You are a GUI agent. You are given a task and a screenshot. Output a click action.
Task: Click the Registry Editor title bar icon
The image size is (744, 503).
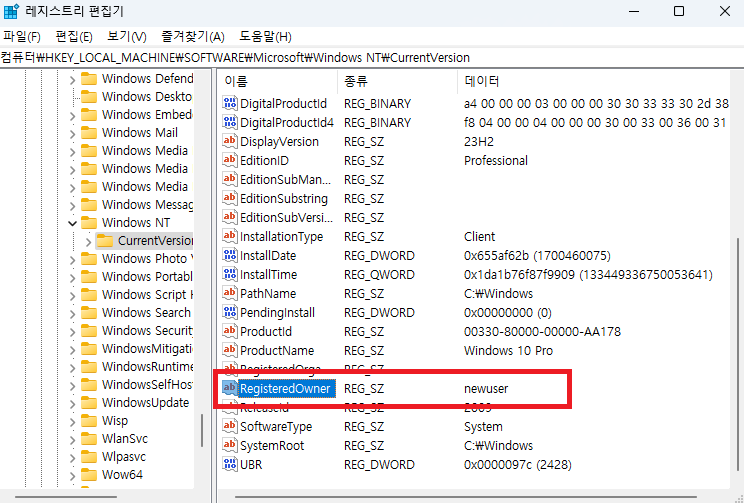pos(11,11)
